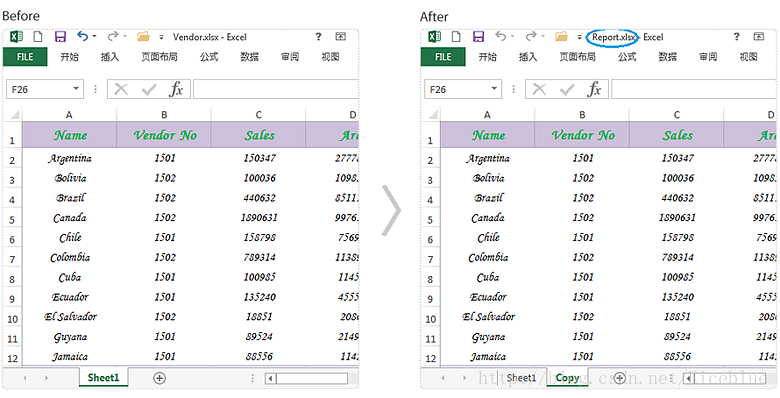Open the 审阅 tab in Vendor.xlsx window
Screen dimensions: 780x398
[290, 57]
